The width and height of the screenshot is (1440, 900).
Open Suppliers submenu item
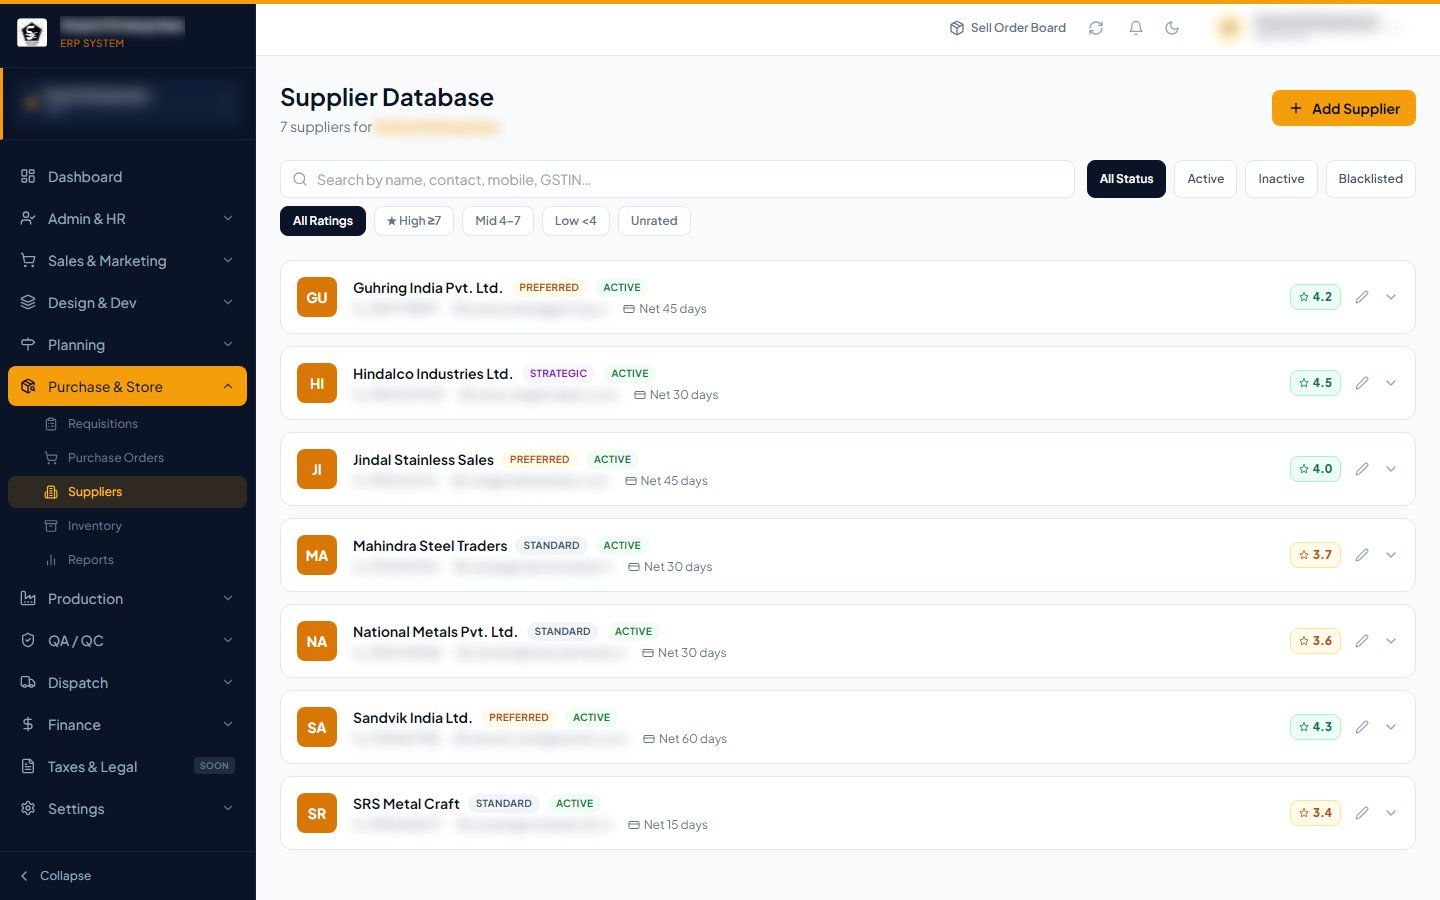point(127,492)
